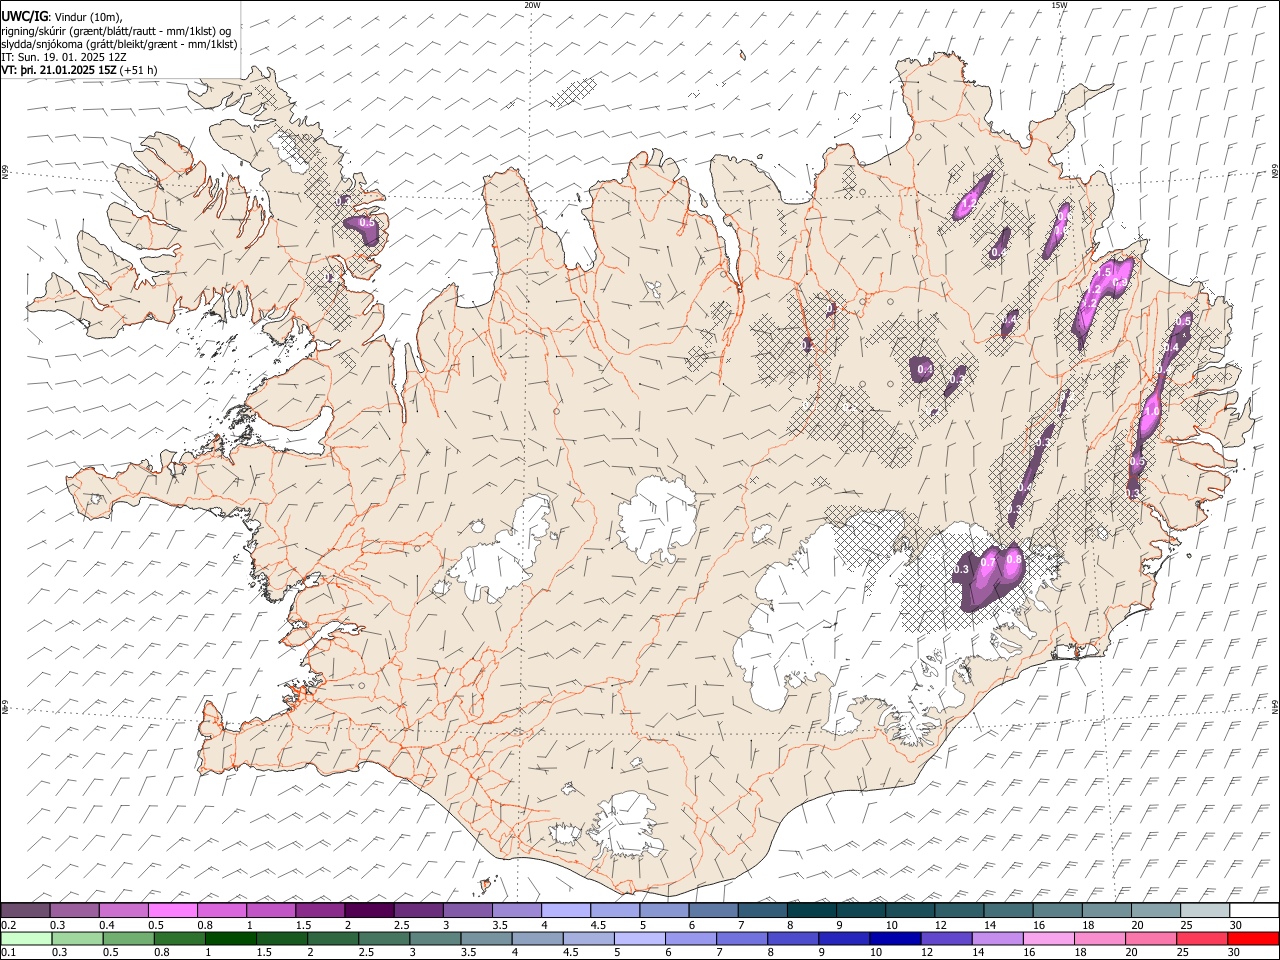Click the light pink 16 swatch, bottom legend row
This screenshot has height=960, width=1280.
(x=1048, y=938)
